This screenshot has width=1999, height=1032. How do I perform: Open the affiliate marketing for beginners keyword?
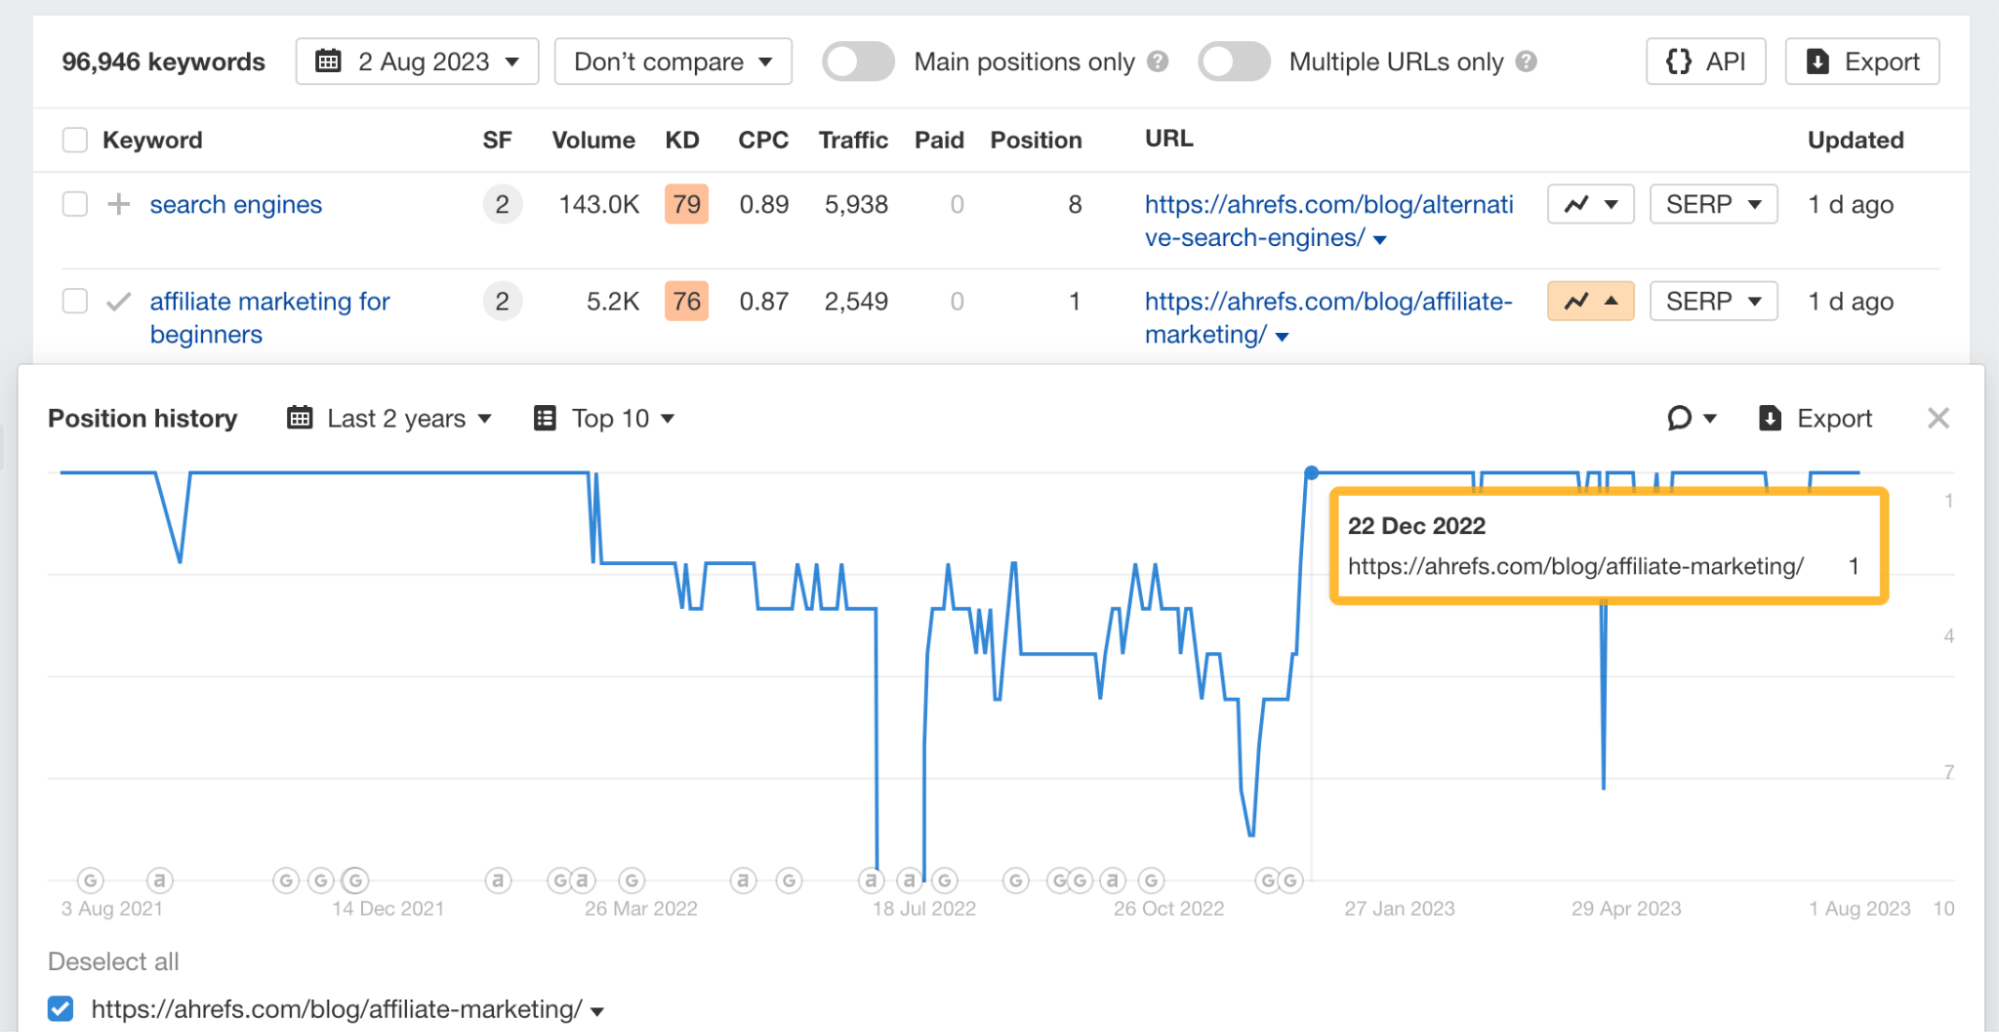click(x=270, y=301)
